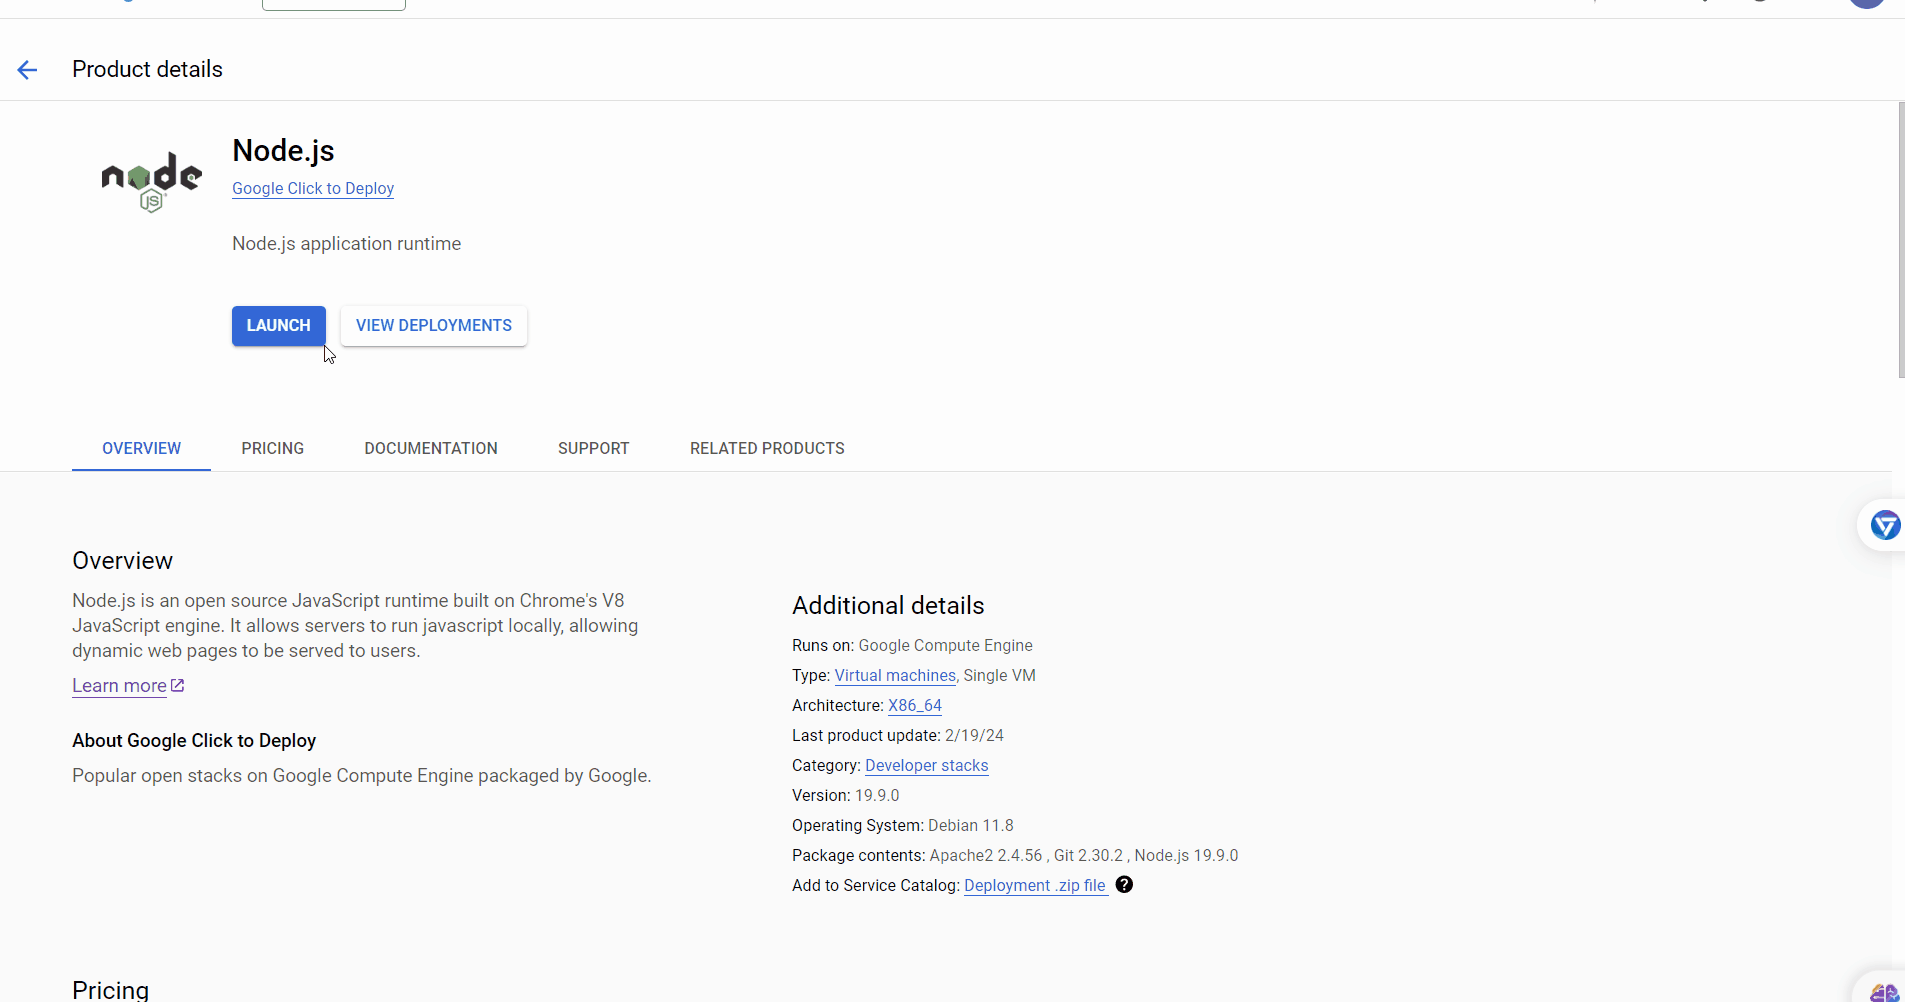The height and width of the screenshot is (1002, 1905).
Task: Click the help question mark beside Deployment .zip file
Action: point(1124,885)
